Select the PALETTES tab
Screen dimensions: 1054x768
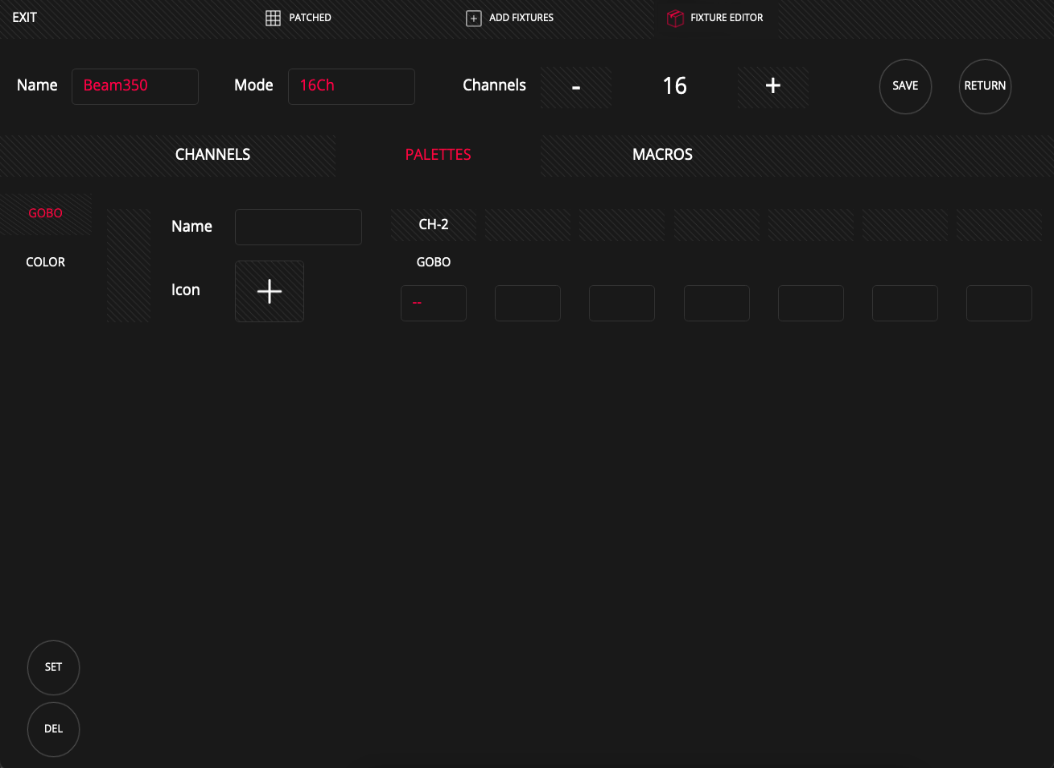[438, 155]
